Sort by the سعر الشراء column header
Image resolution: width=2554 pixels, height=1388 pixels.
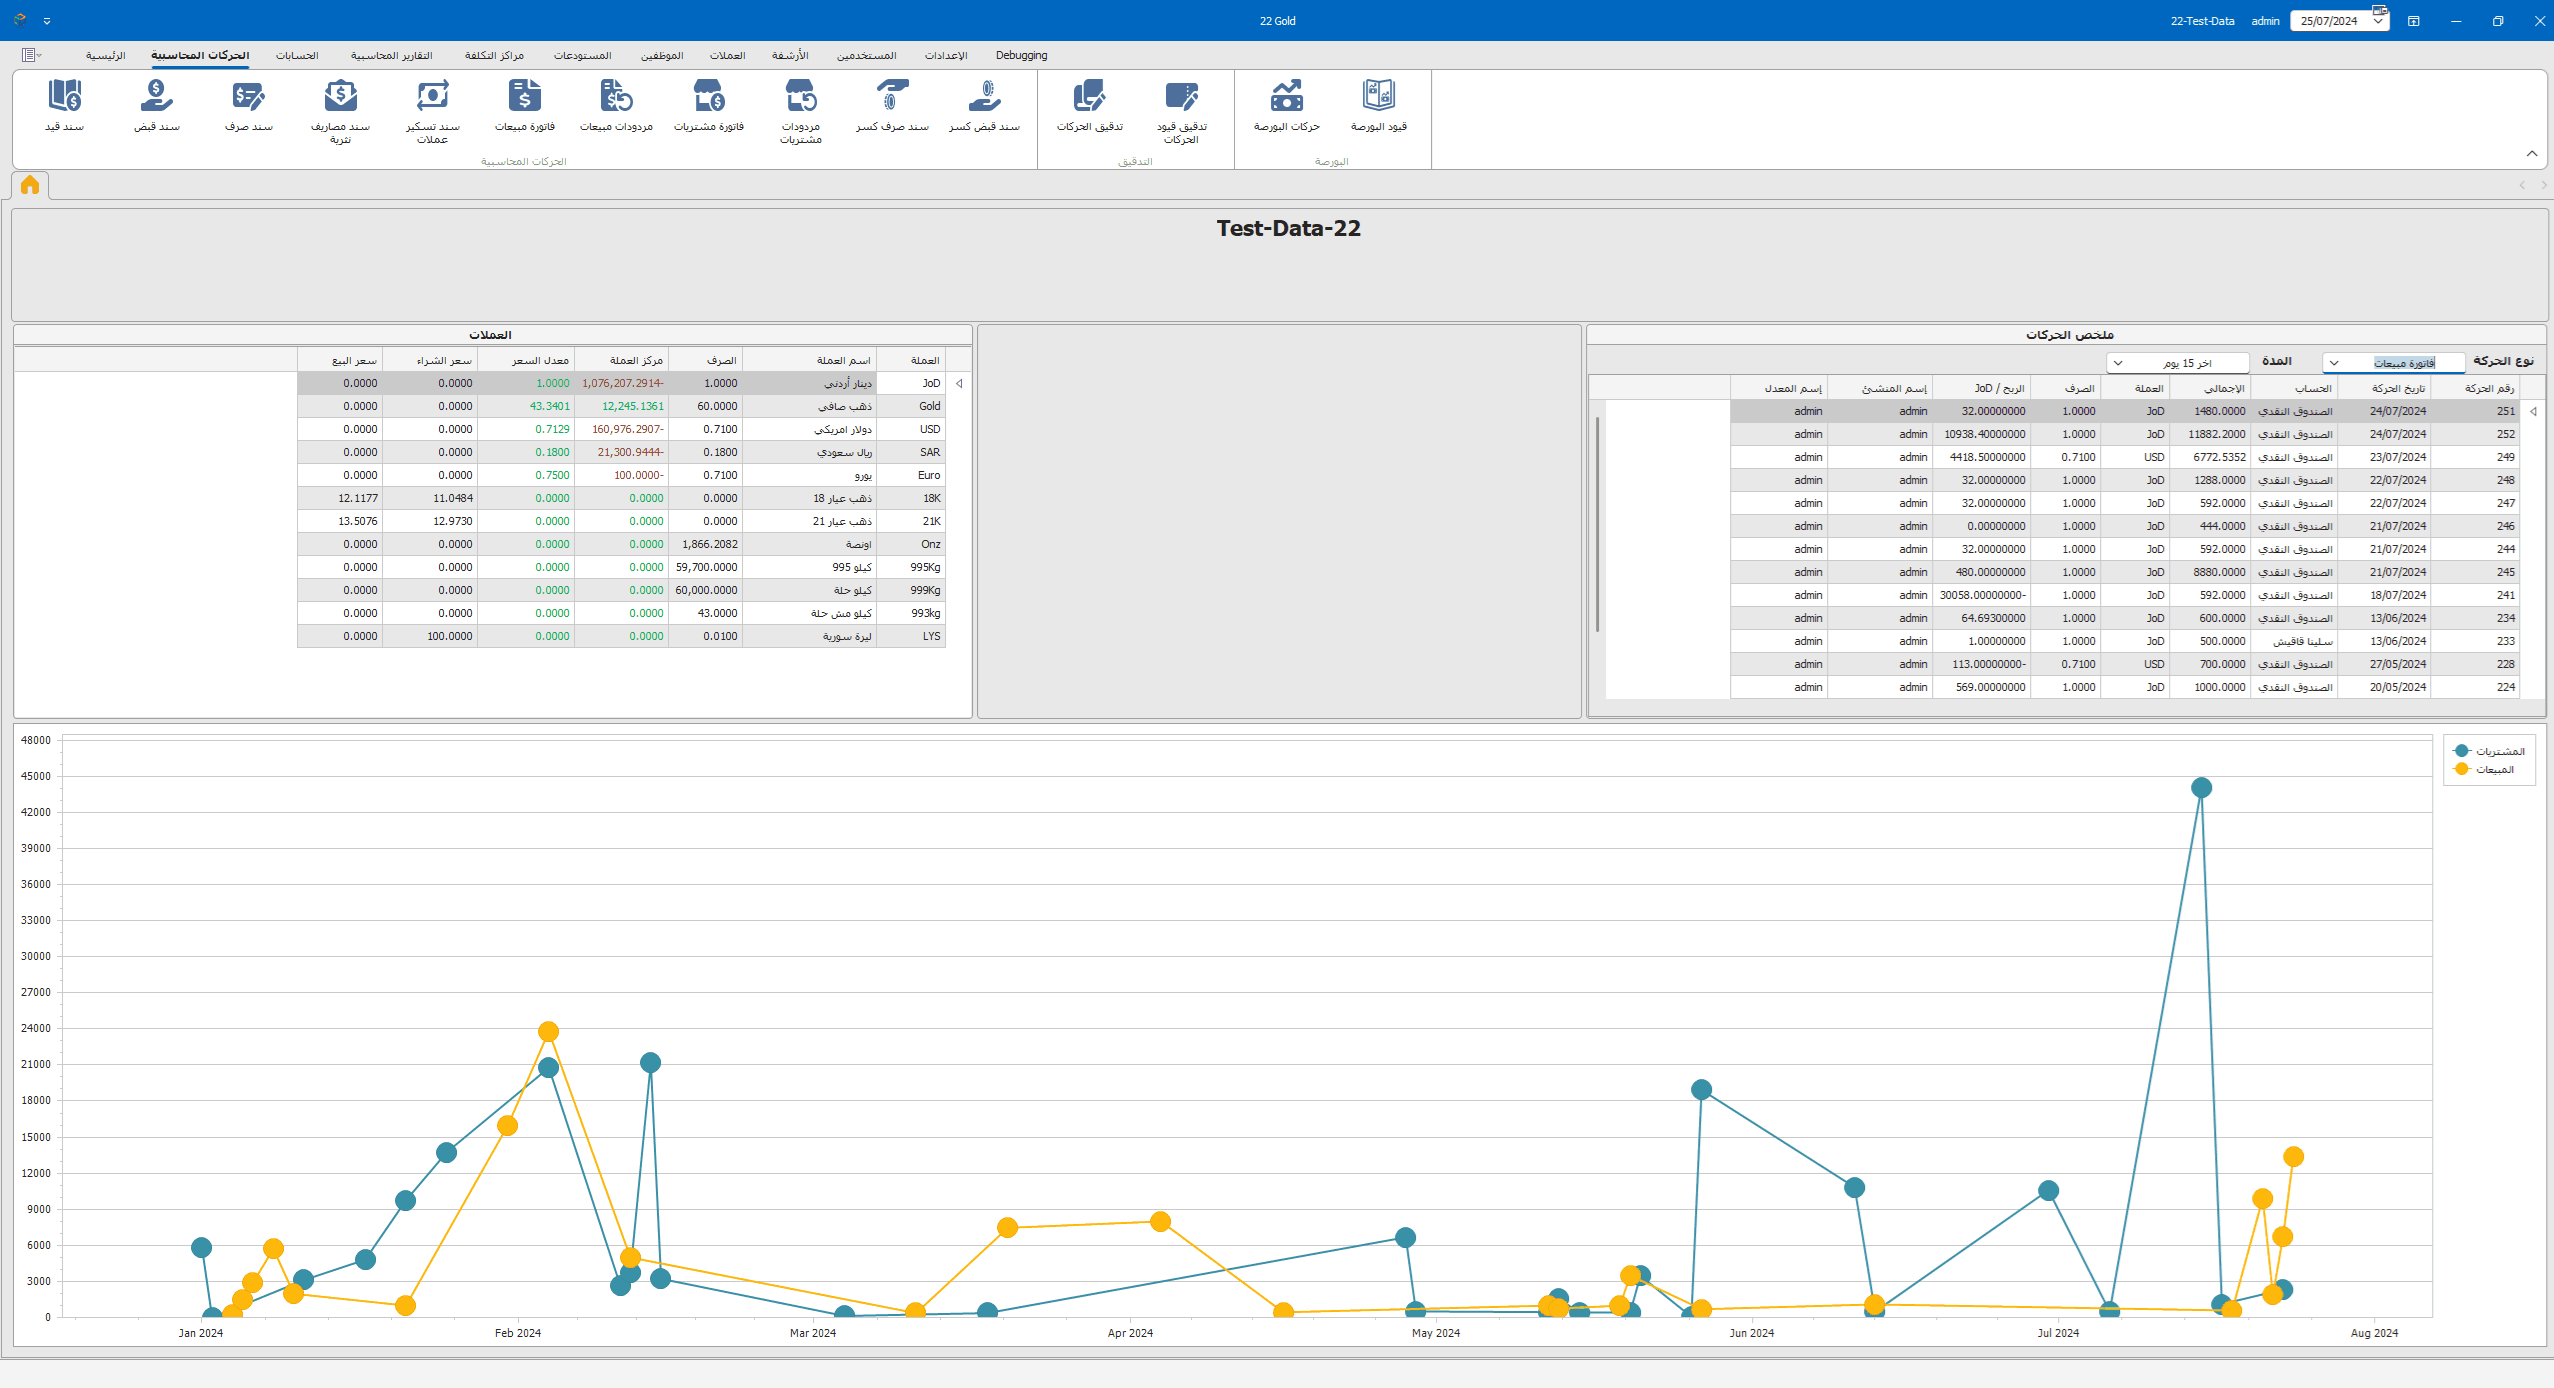pyautogui.click(x=429, y=360)
